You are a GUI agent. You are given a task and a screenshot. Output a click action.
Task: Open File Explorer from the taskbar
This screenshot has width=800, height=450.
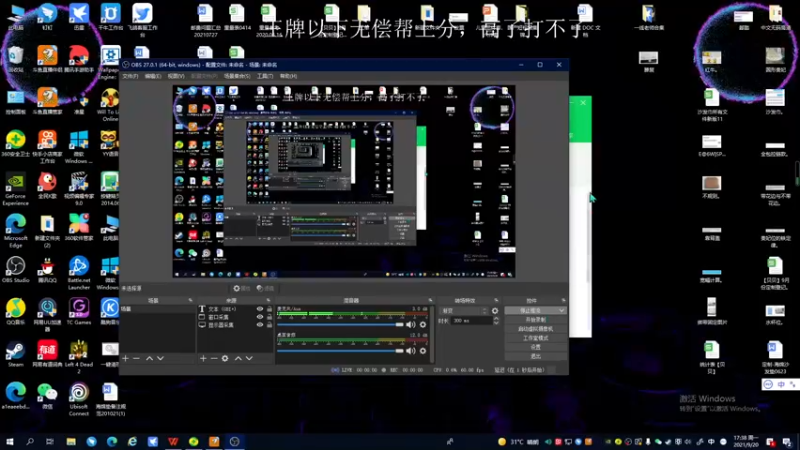pos(71,442)
